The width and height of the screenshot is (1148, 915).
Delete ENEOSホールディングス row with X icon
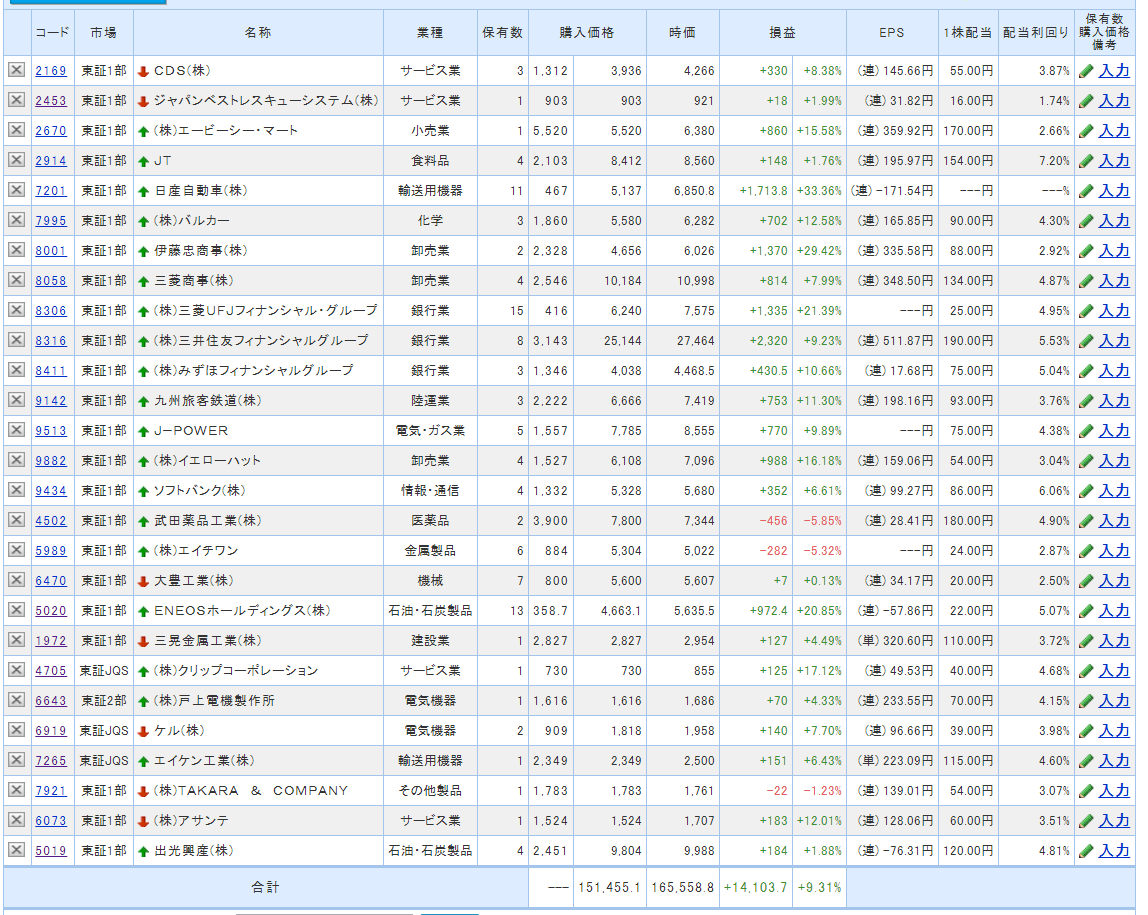tap(16, 610)
